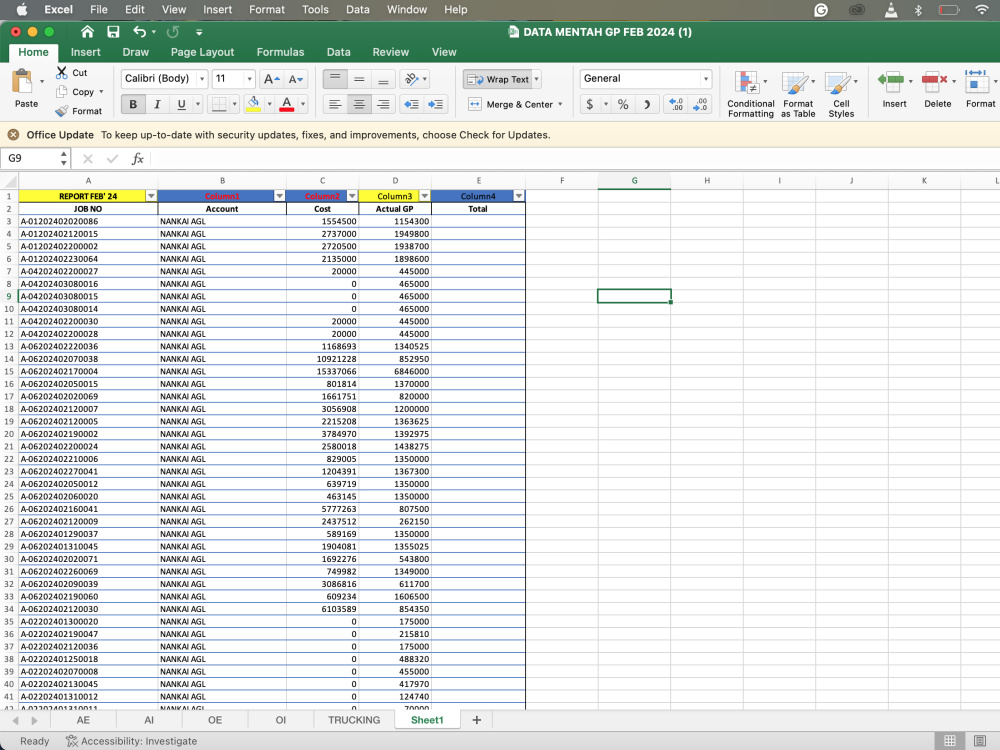Open the Formulas ribbon tab
Viewport: 1000px width, 750px height.
click(x=280, y=52)
